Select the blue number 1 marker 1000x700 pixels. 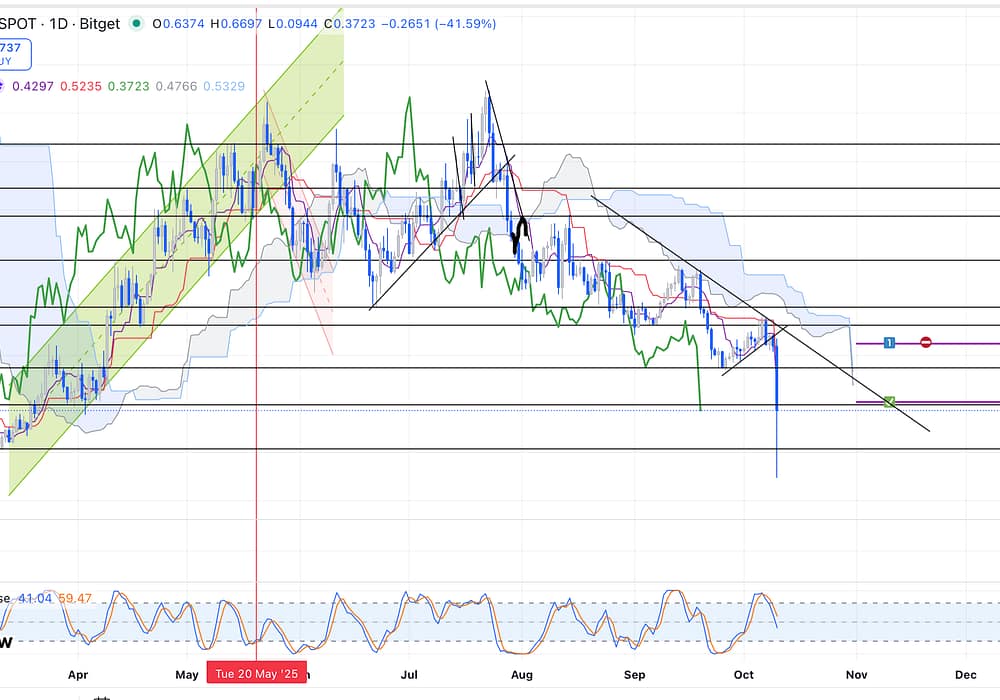click(889, 343)
